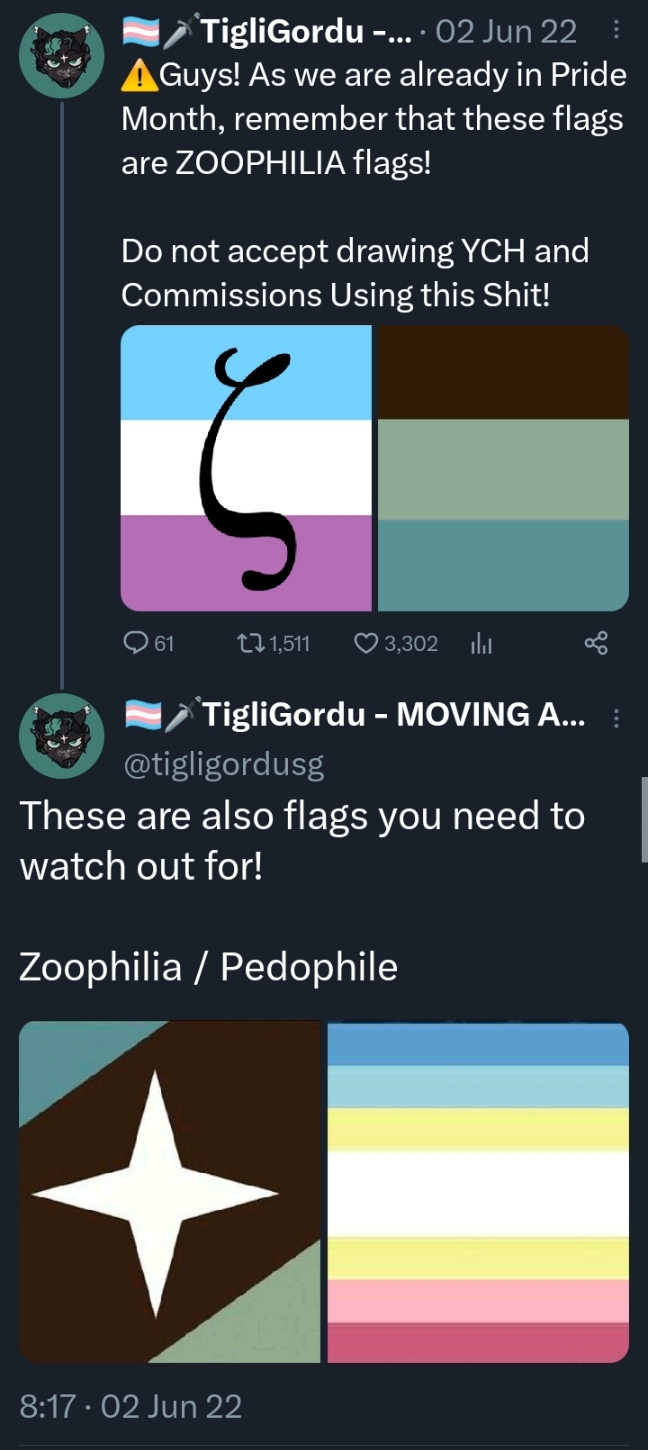Open more options on the second tweet
This screenshot has width=648, height=1450.
pos(615,718)
